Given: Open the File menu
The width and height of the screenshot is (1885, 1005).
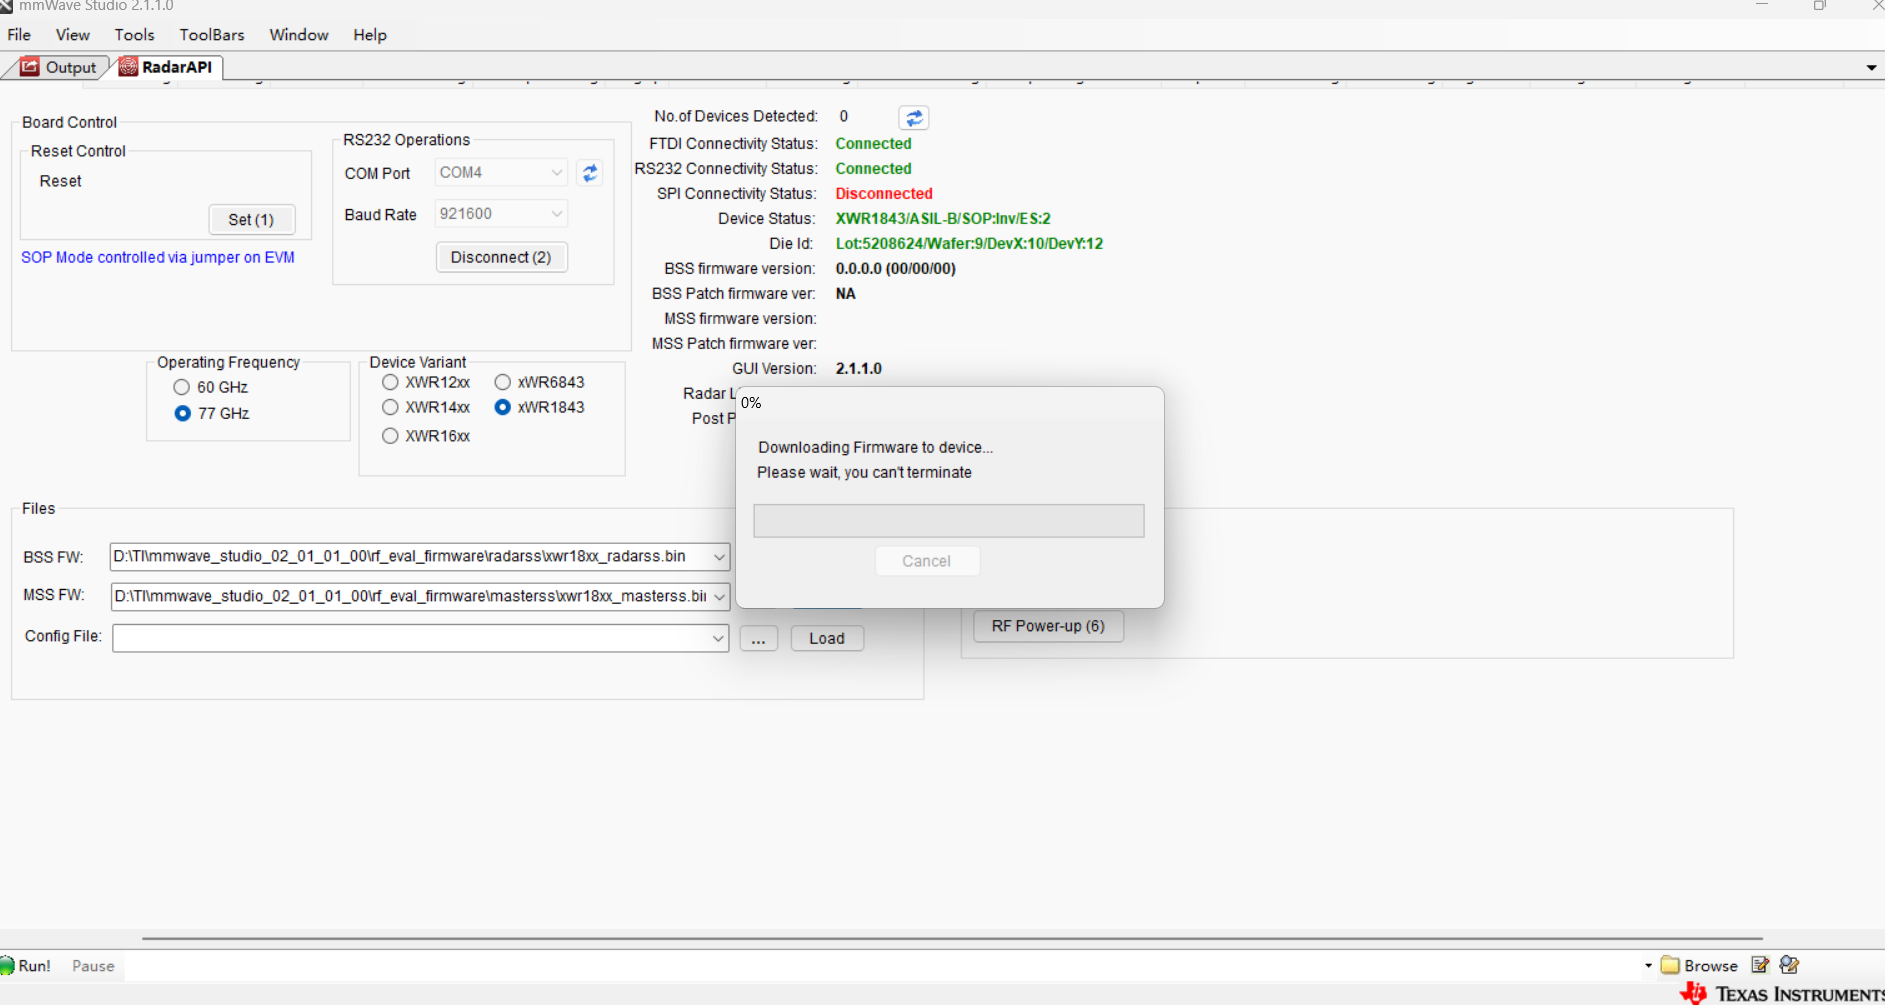Looking at the screenshot, I should pos(19,35).
